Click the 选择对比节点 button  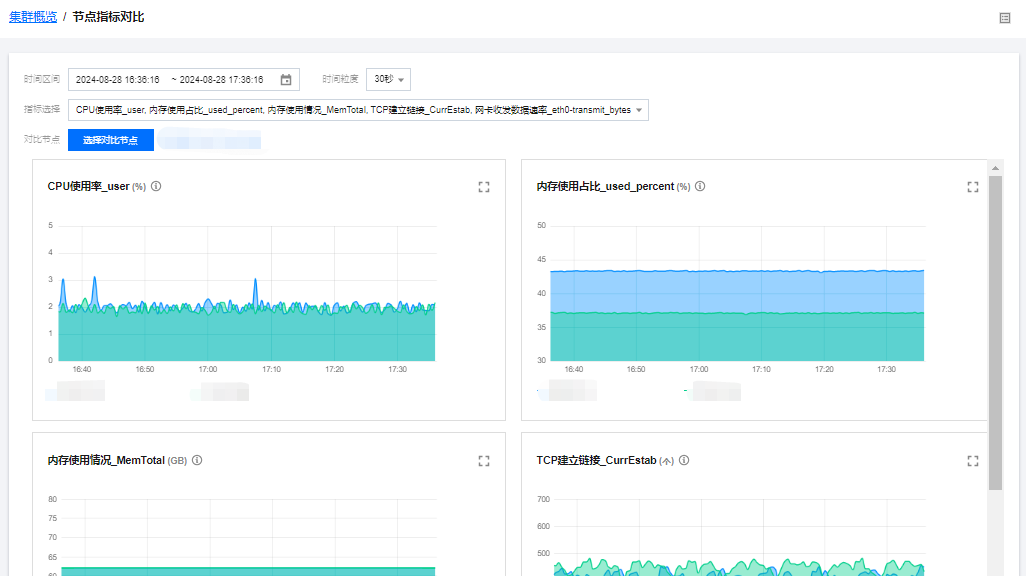tap(111, 140)
